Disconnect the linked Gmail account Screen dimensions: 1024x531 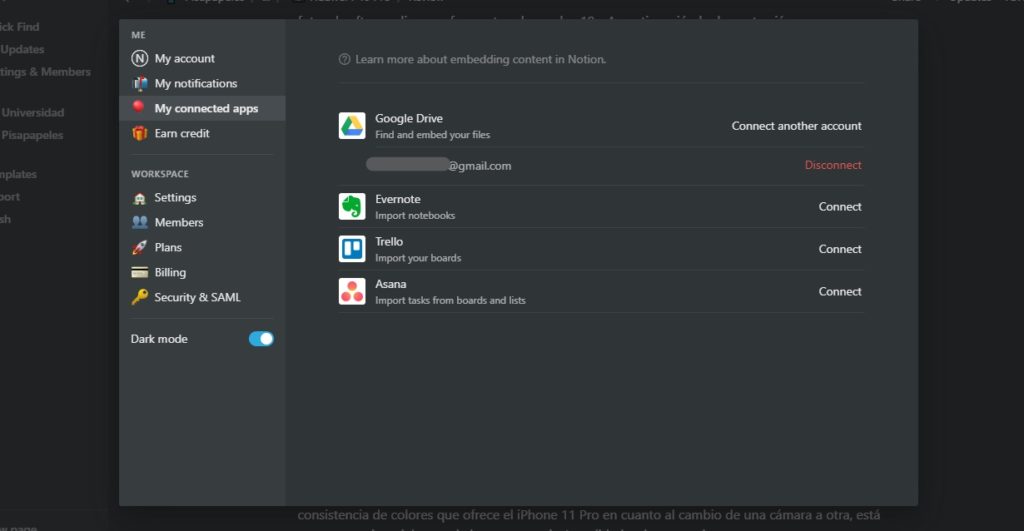tap(832, 166)
